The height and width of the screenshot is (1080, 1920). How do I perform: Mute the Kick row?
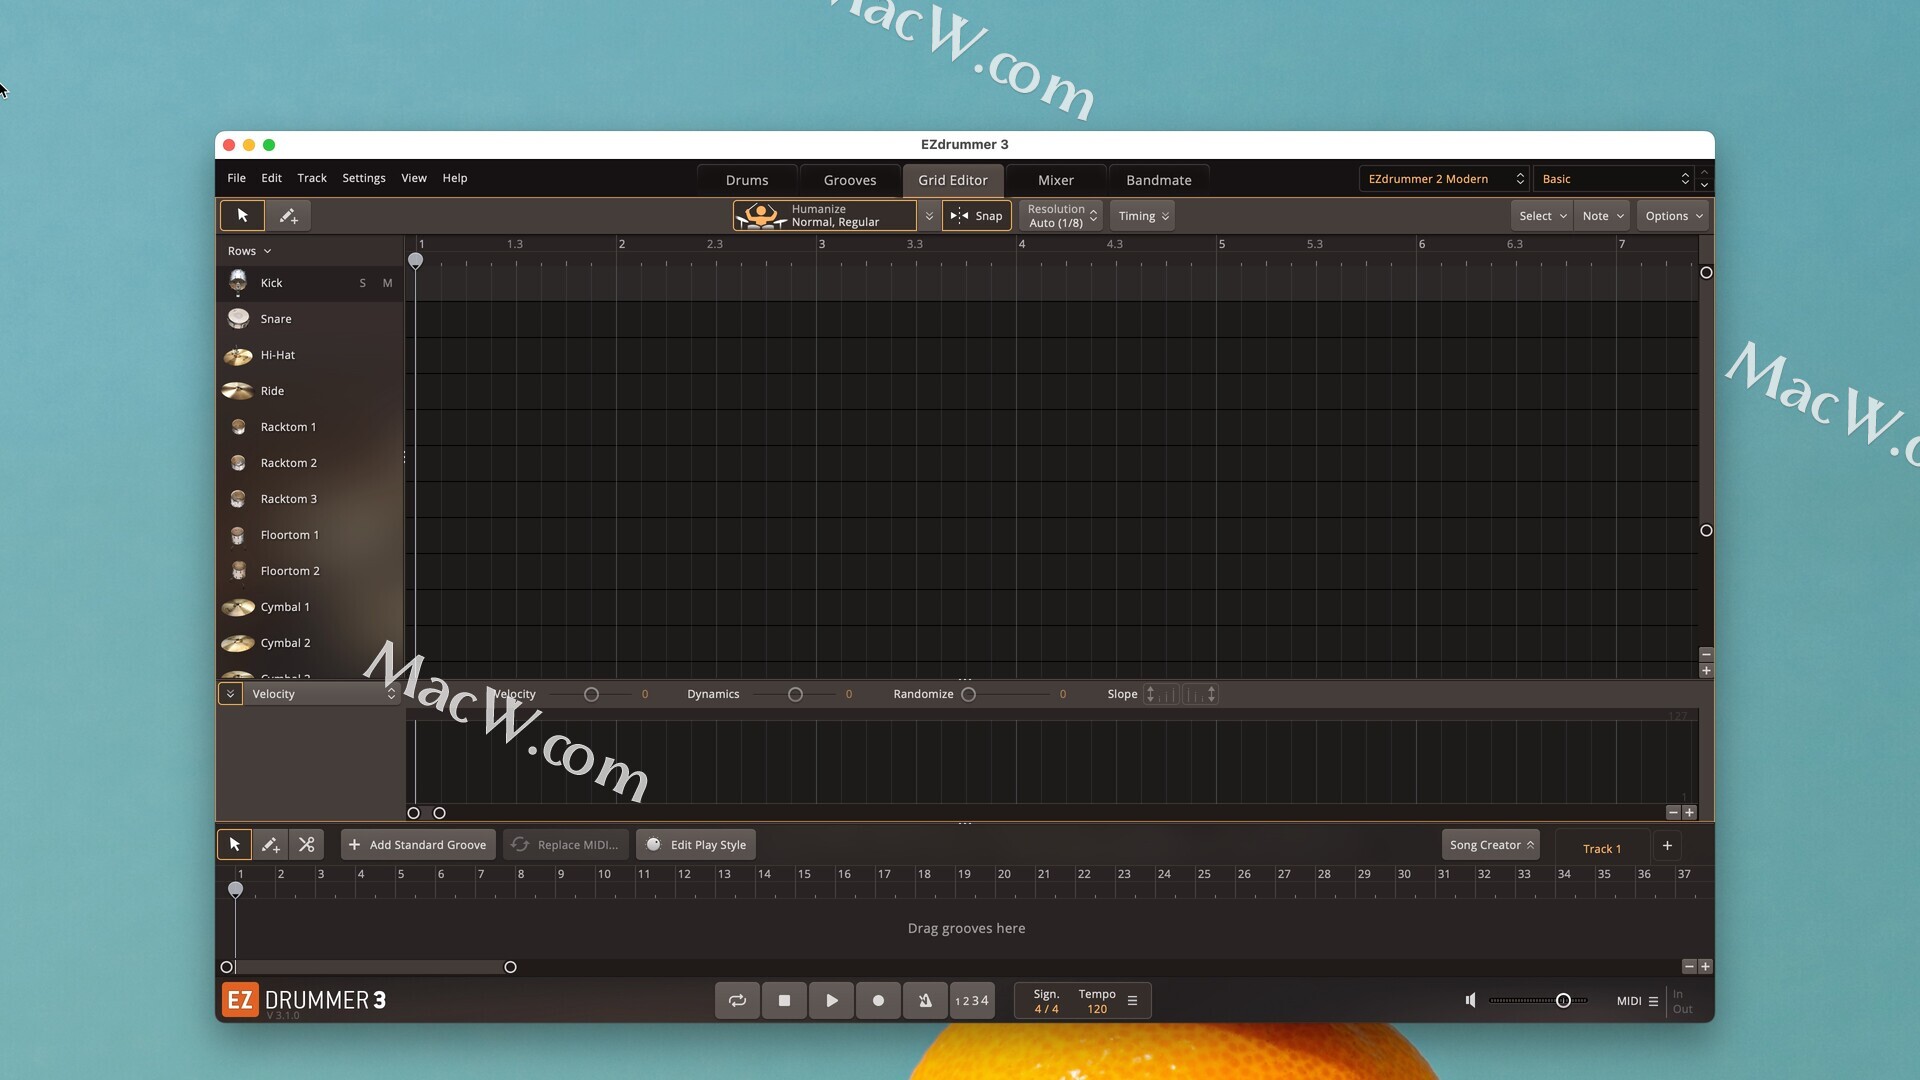point(387,283)
